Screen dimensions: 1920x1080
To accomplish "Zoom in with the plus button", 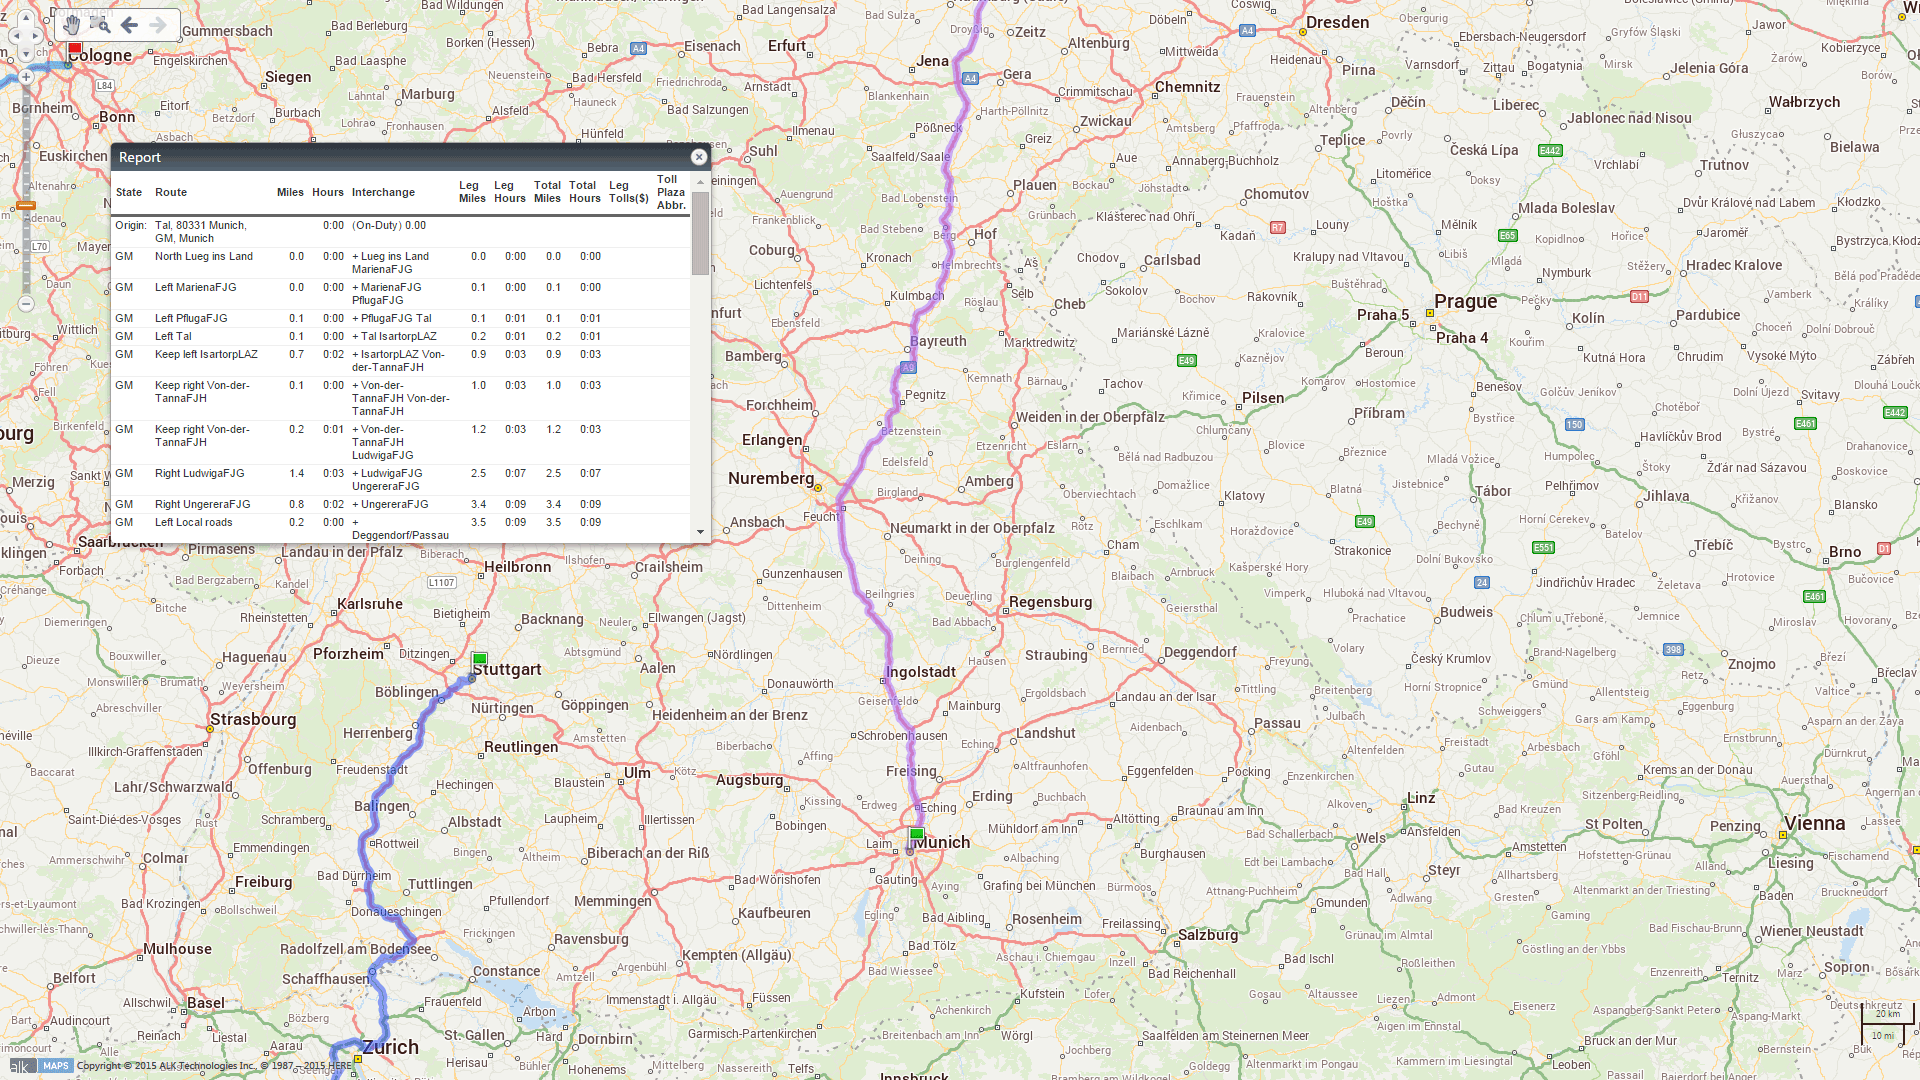I will click(x=26, y=77).
